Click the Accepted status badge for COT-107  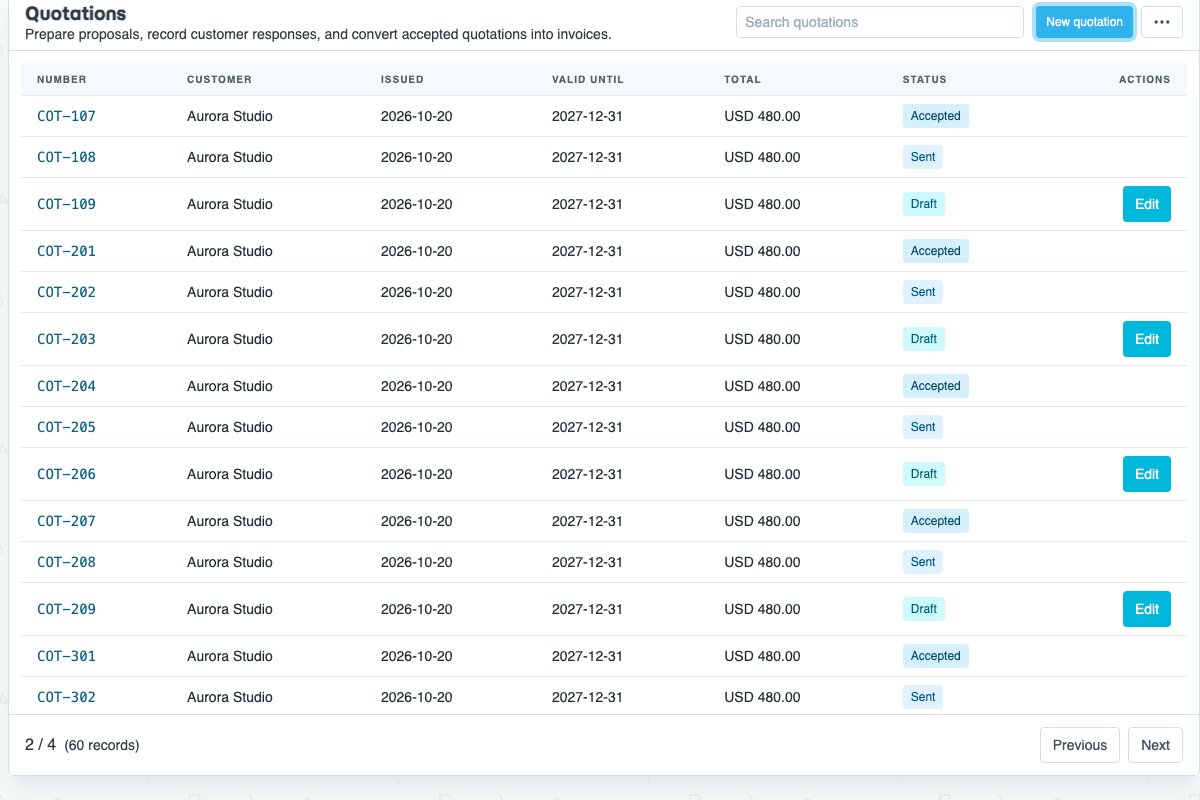[x=935, y=116]
